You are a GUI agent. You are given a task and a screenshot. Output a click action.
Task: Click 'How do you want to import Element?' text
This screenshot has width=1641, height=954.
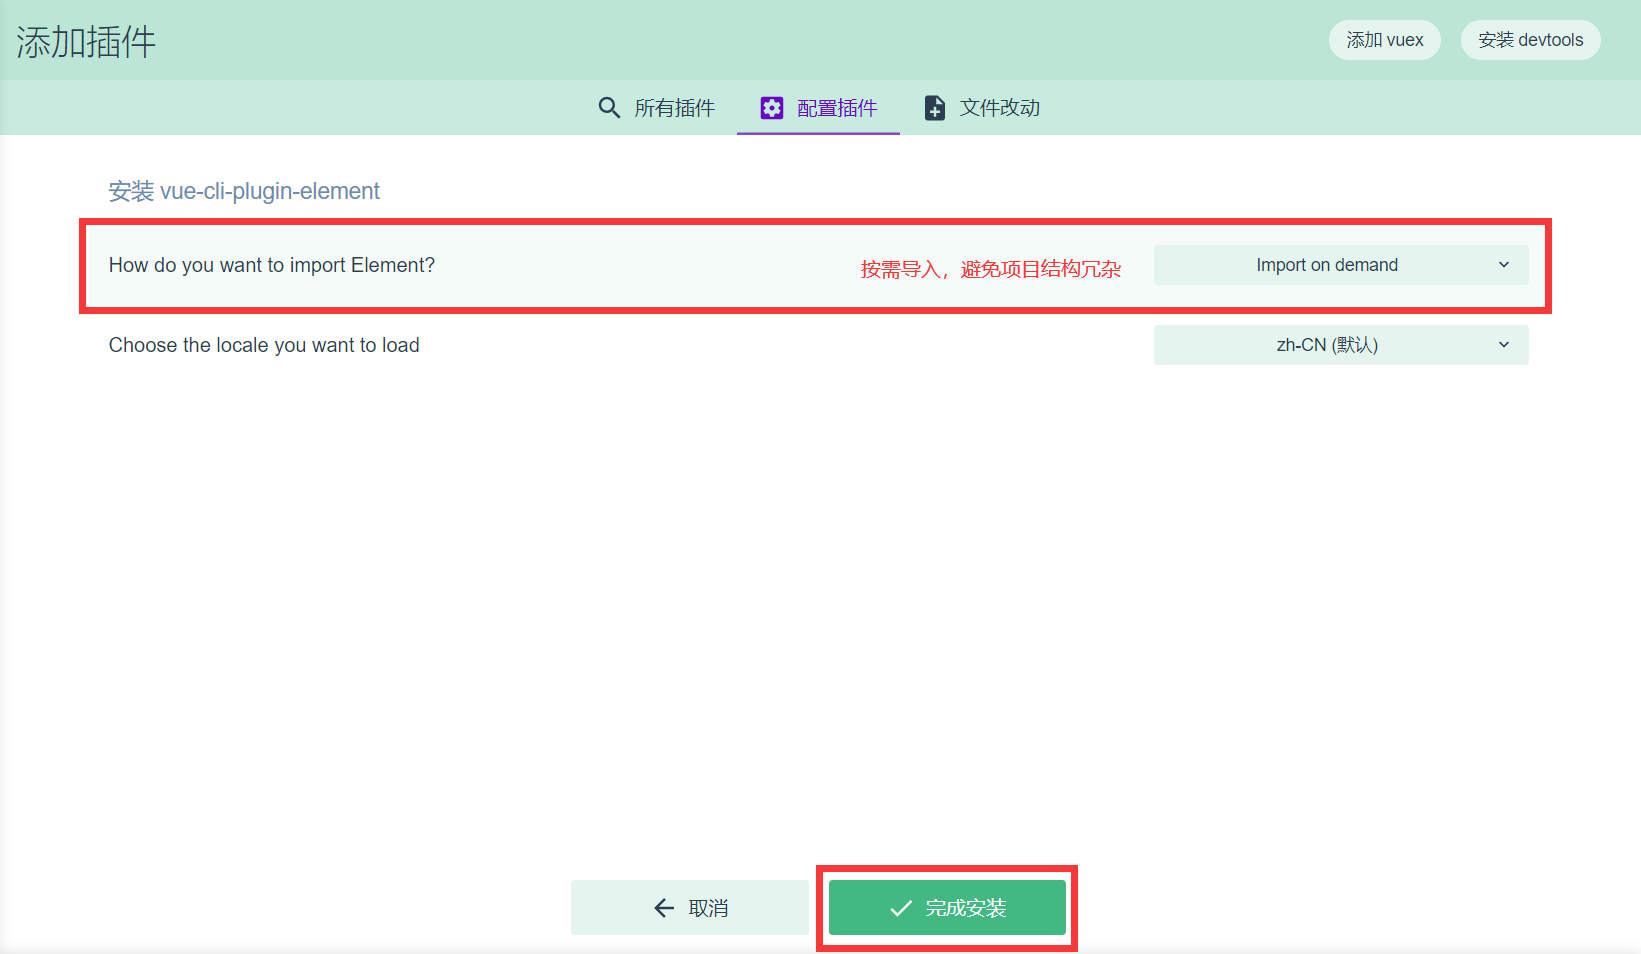point(272,265)
